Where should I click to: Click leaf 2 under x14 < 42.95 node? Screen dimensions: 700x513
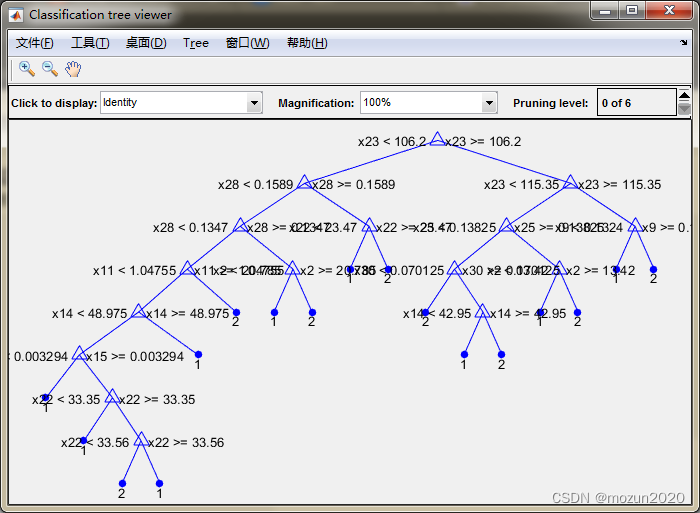tap(501, 355)
